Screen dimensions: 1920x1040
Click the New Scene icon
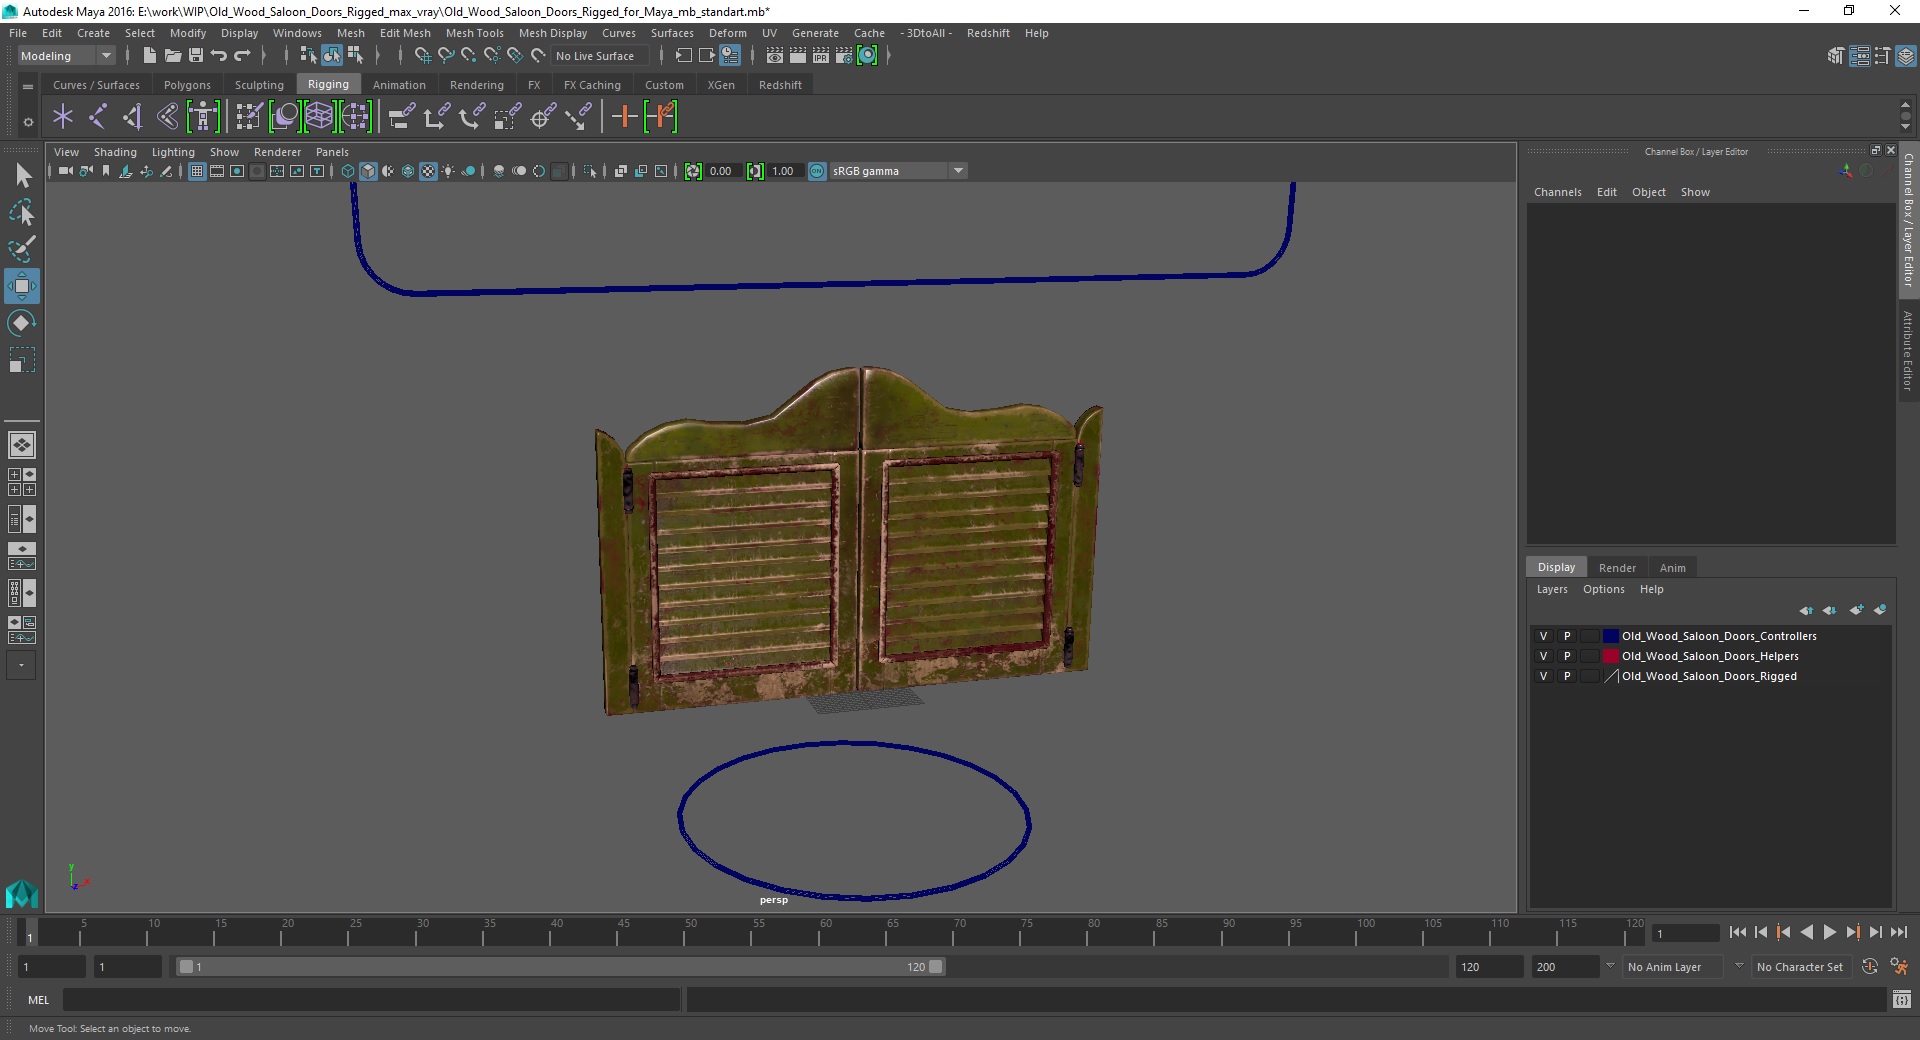tap(149, 56)
